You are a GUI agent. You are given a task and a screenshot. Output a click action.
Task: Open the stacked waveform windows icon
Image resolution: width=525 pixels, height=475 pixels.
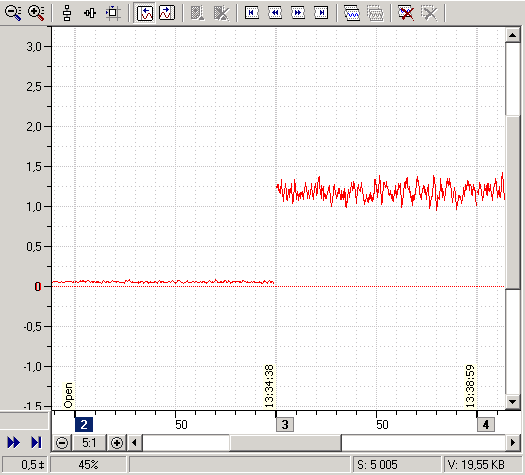pos(352,13)
